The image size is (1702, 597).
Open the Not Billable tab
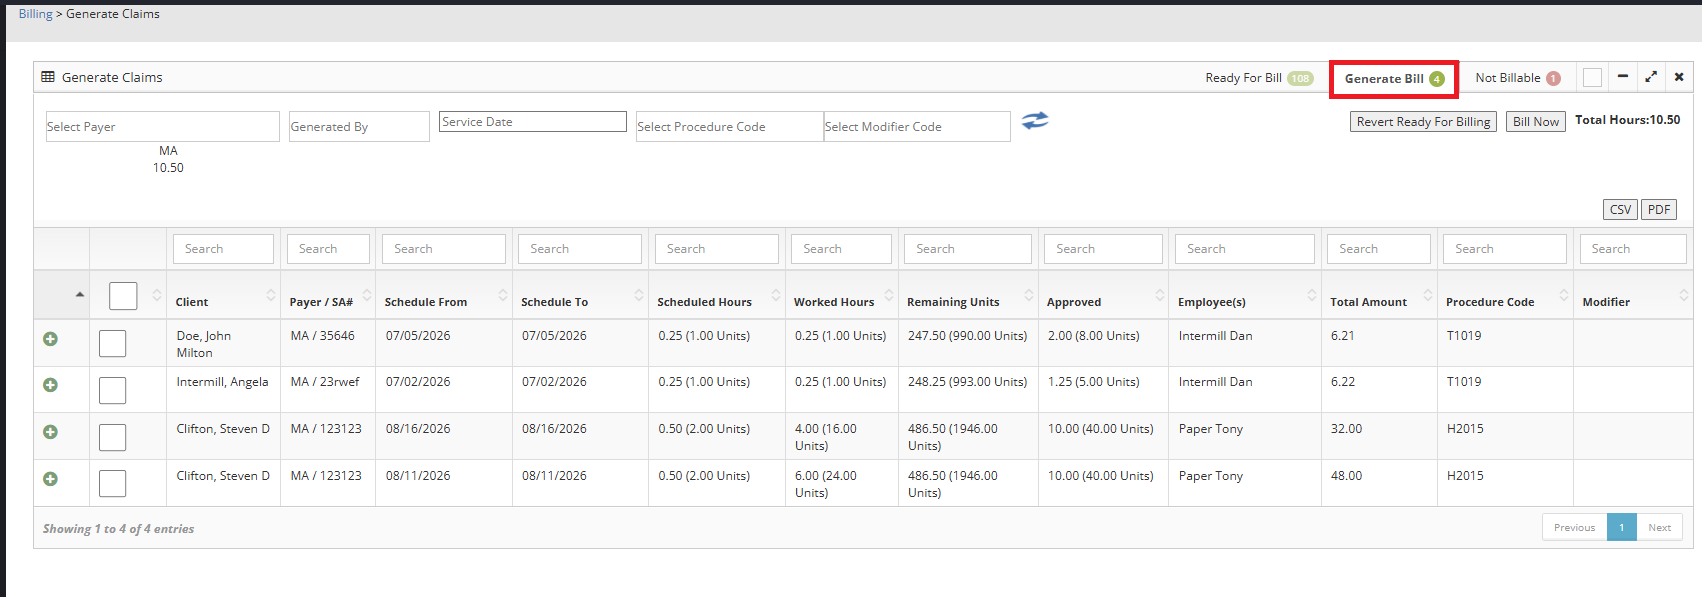coord(1518,78)
